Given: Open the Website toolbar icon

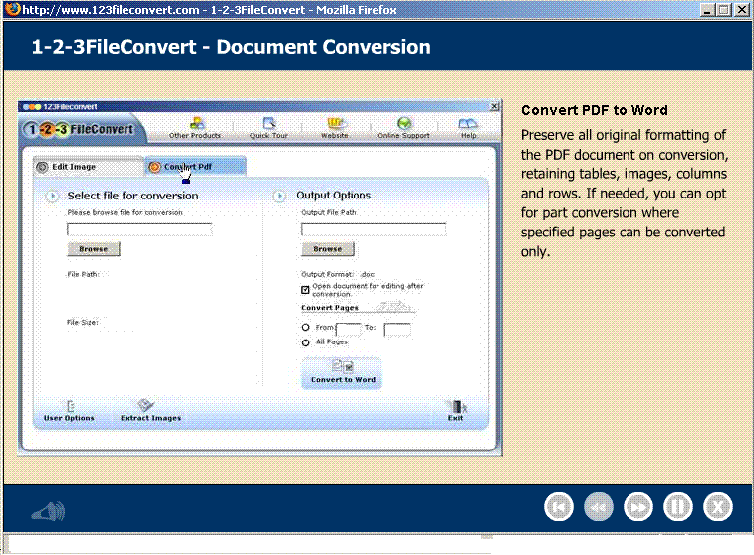Looking at the screenshot, I should click(x=335, y=128).
